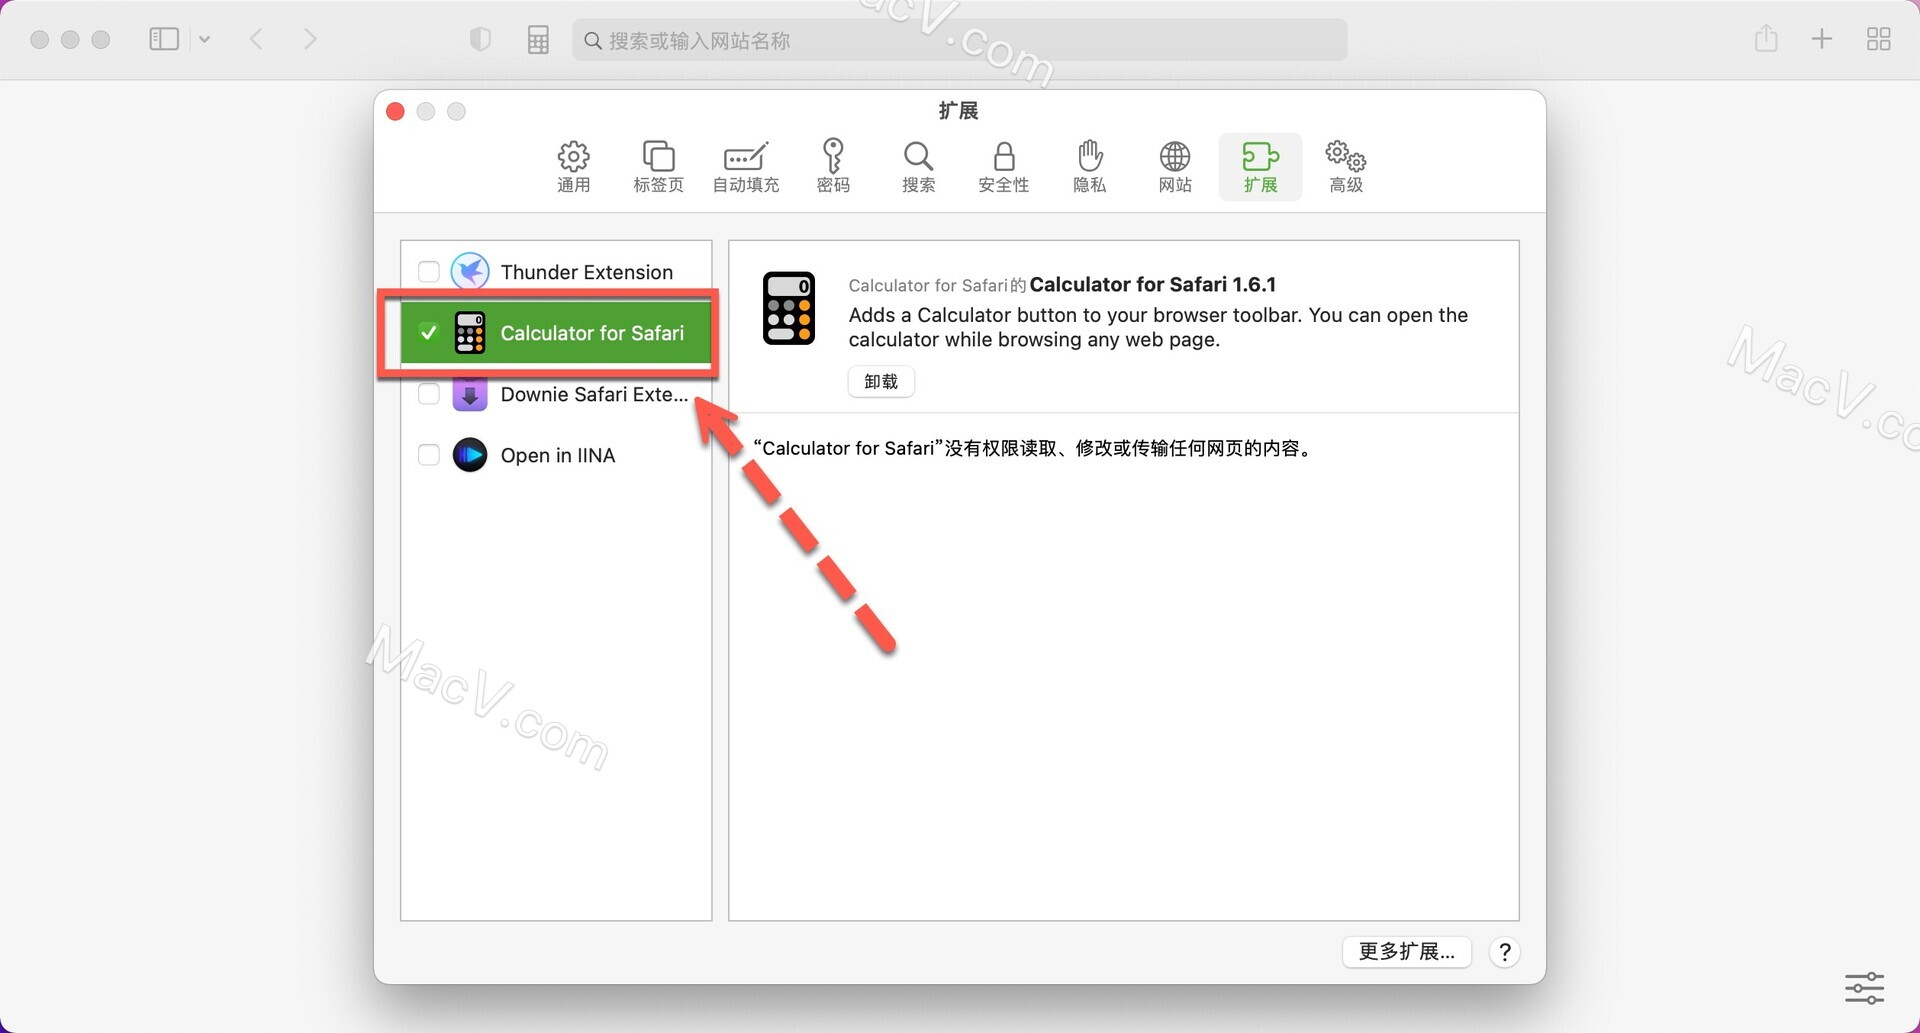Click the Calculator for Safari 1.6.1 title

click(x=1153, y=284)
